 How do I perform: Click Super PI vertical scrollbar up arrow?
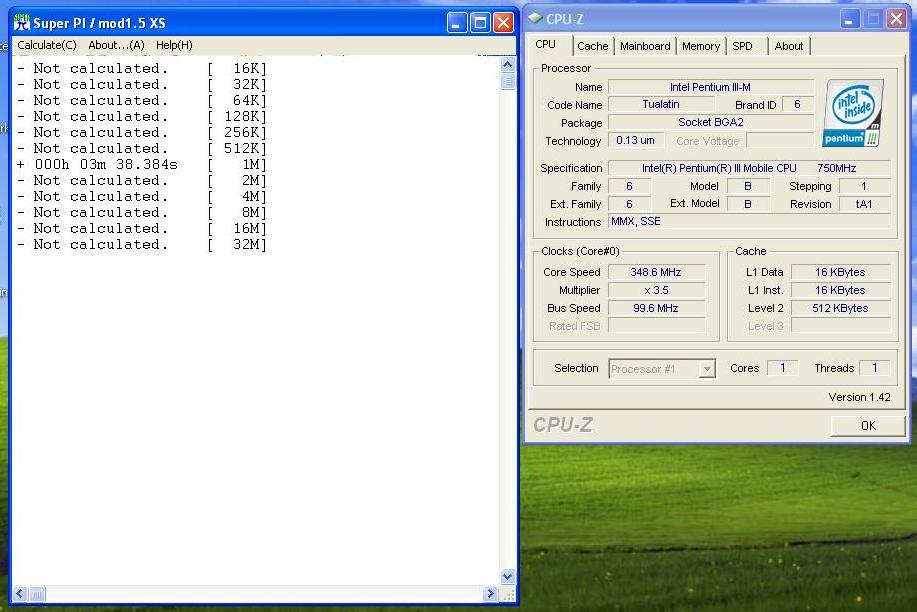click(x=508, y=64)
